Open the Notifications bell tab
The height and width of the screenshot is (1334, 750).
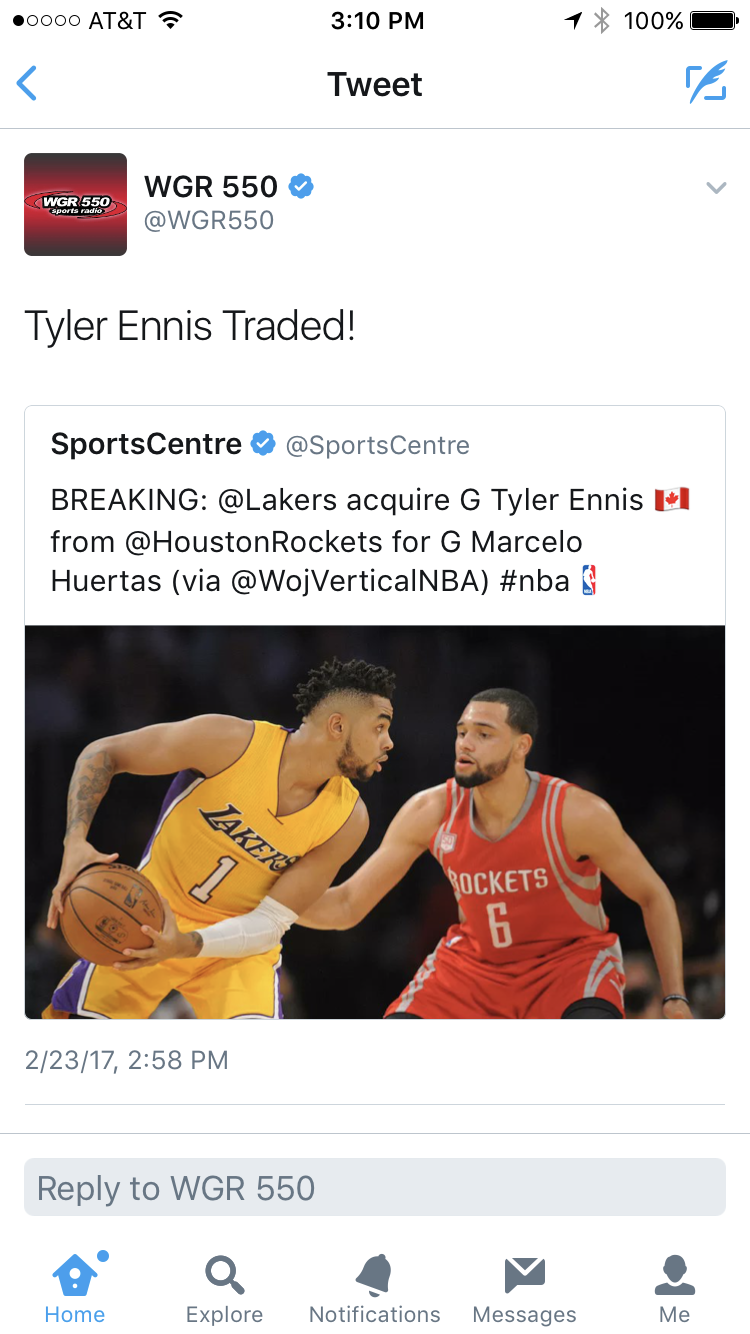point(375,1288)
